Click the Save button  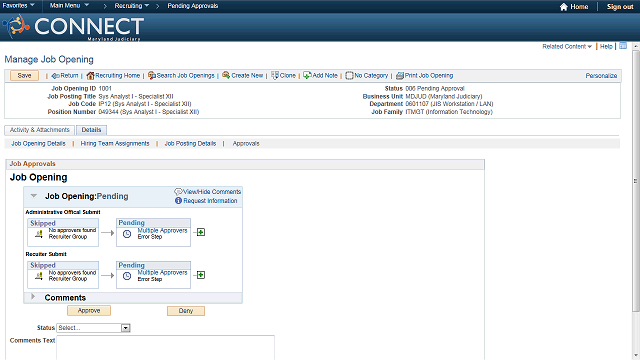[24, 76]
